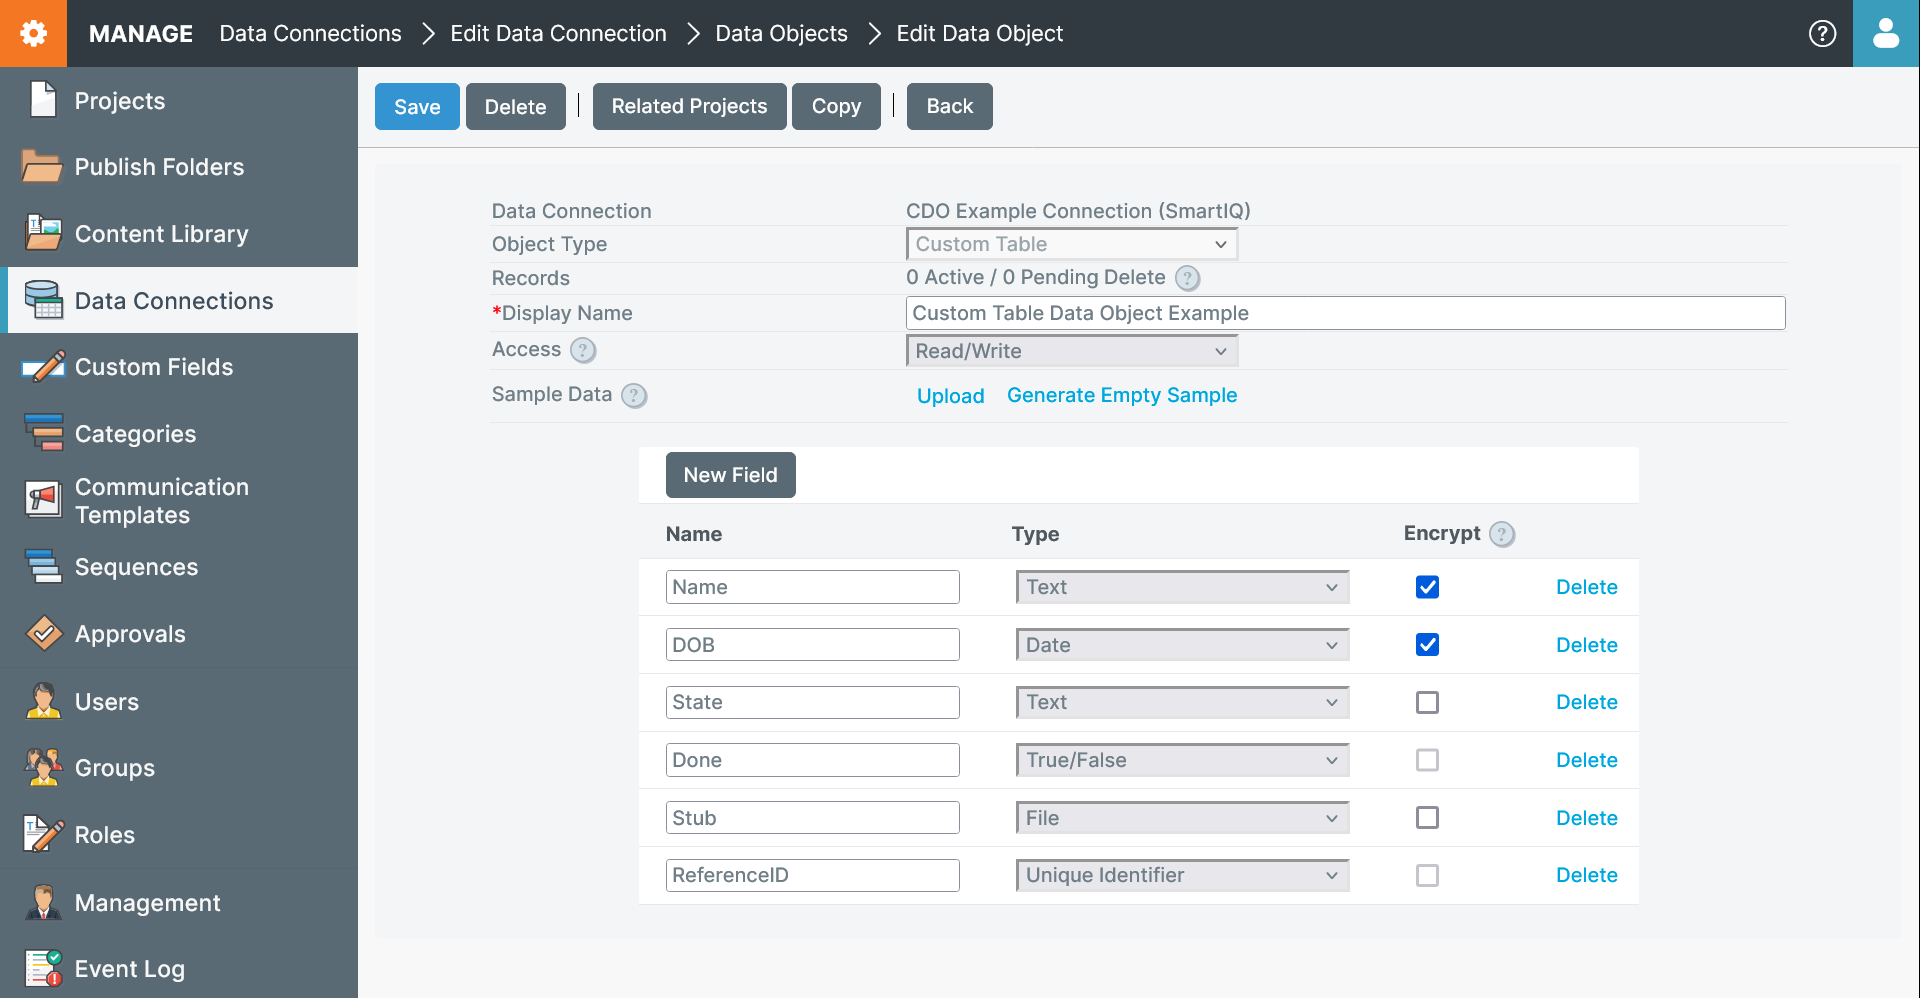Image resolution: width=1920 pixels, height=998 pixels.
Task: Open the Access Read/Write dropdown
Action: (x=1071, y=351)
